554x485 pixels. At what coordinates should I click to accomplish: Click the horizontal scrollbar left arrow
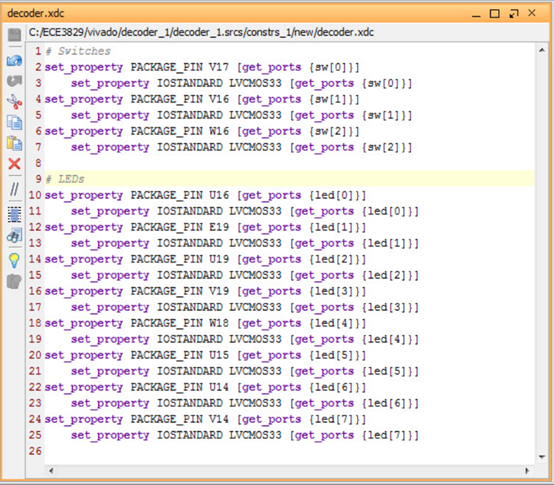(51, 471)
